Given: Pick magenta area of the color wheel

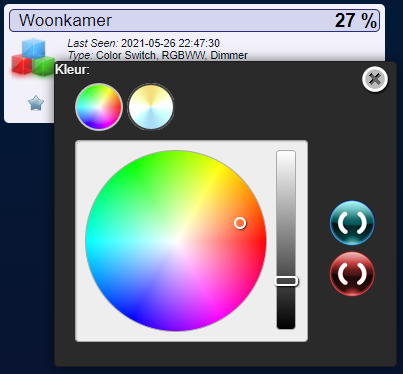Looking at the screenshot, I should [x=220, y=315].
